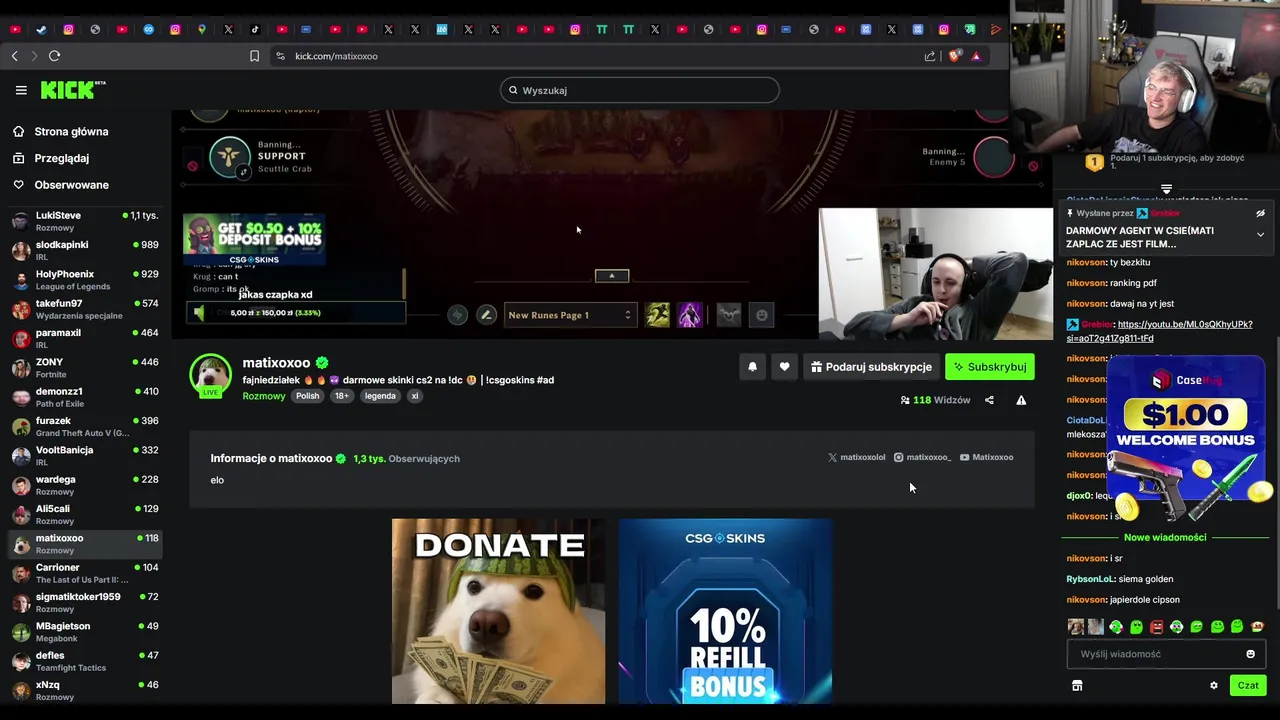Click Podaruj subskrypcje gift button
1280x720 pixels.
click(x=871, y=367)
